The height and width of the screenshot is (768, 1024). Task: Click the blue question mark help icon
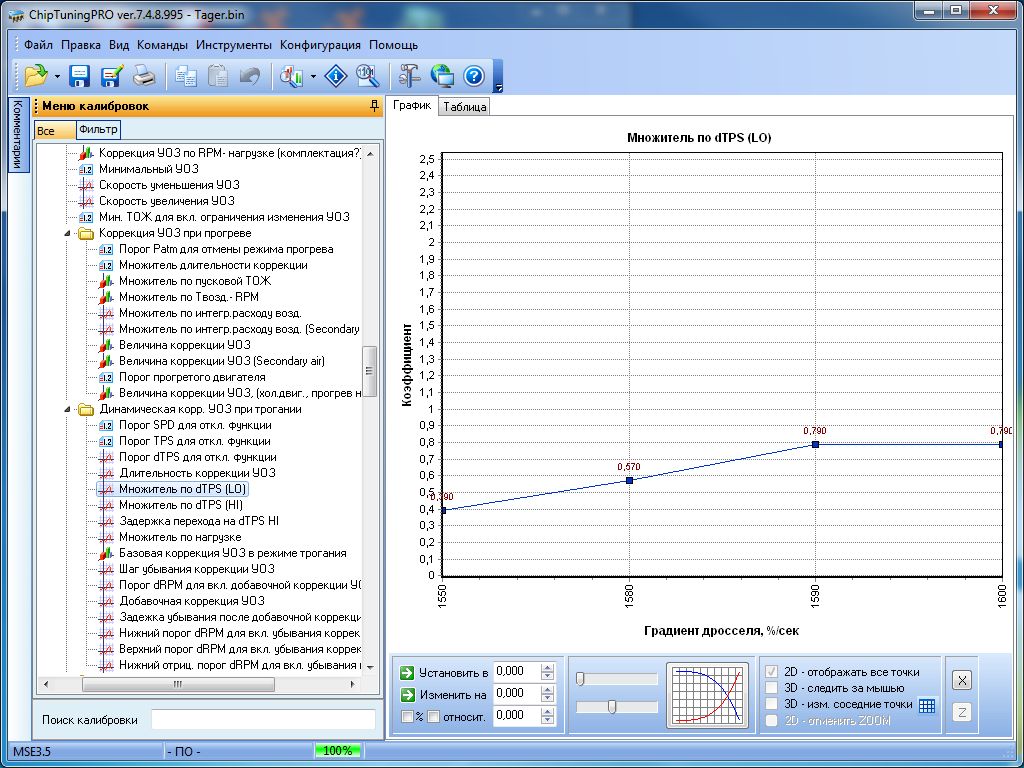[x=473, y=76]
